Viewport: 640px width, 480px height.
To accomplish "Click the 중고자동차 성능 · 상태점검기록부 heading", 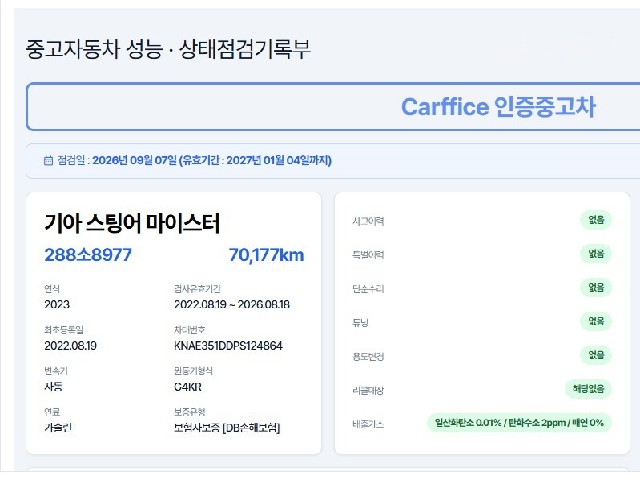I will [168, 49].
